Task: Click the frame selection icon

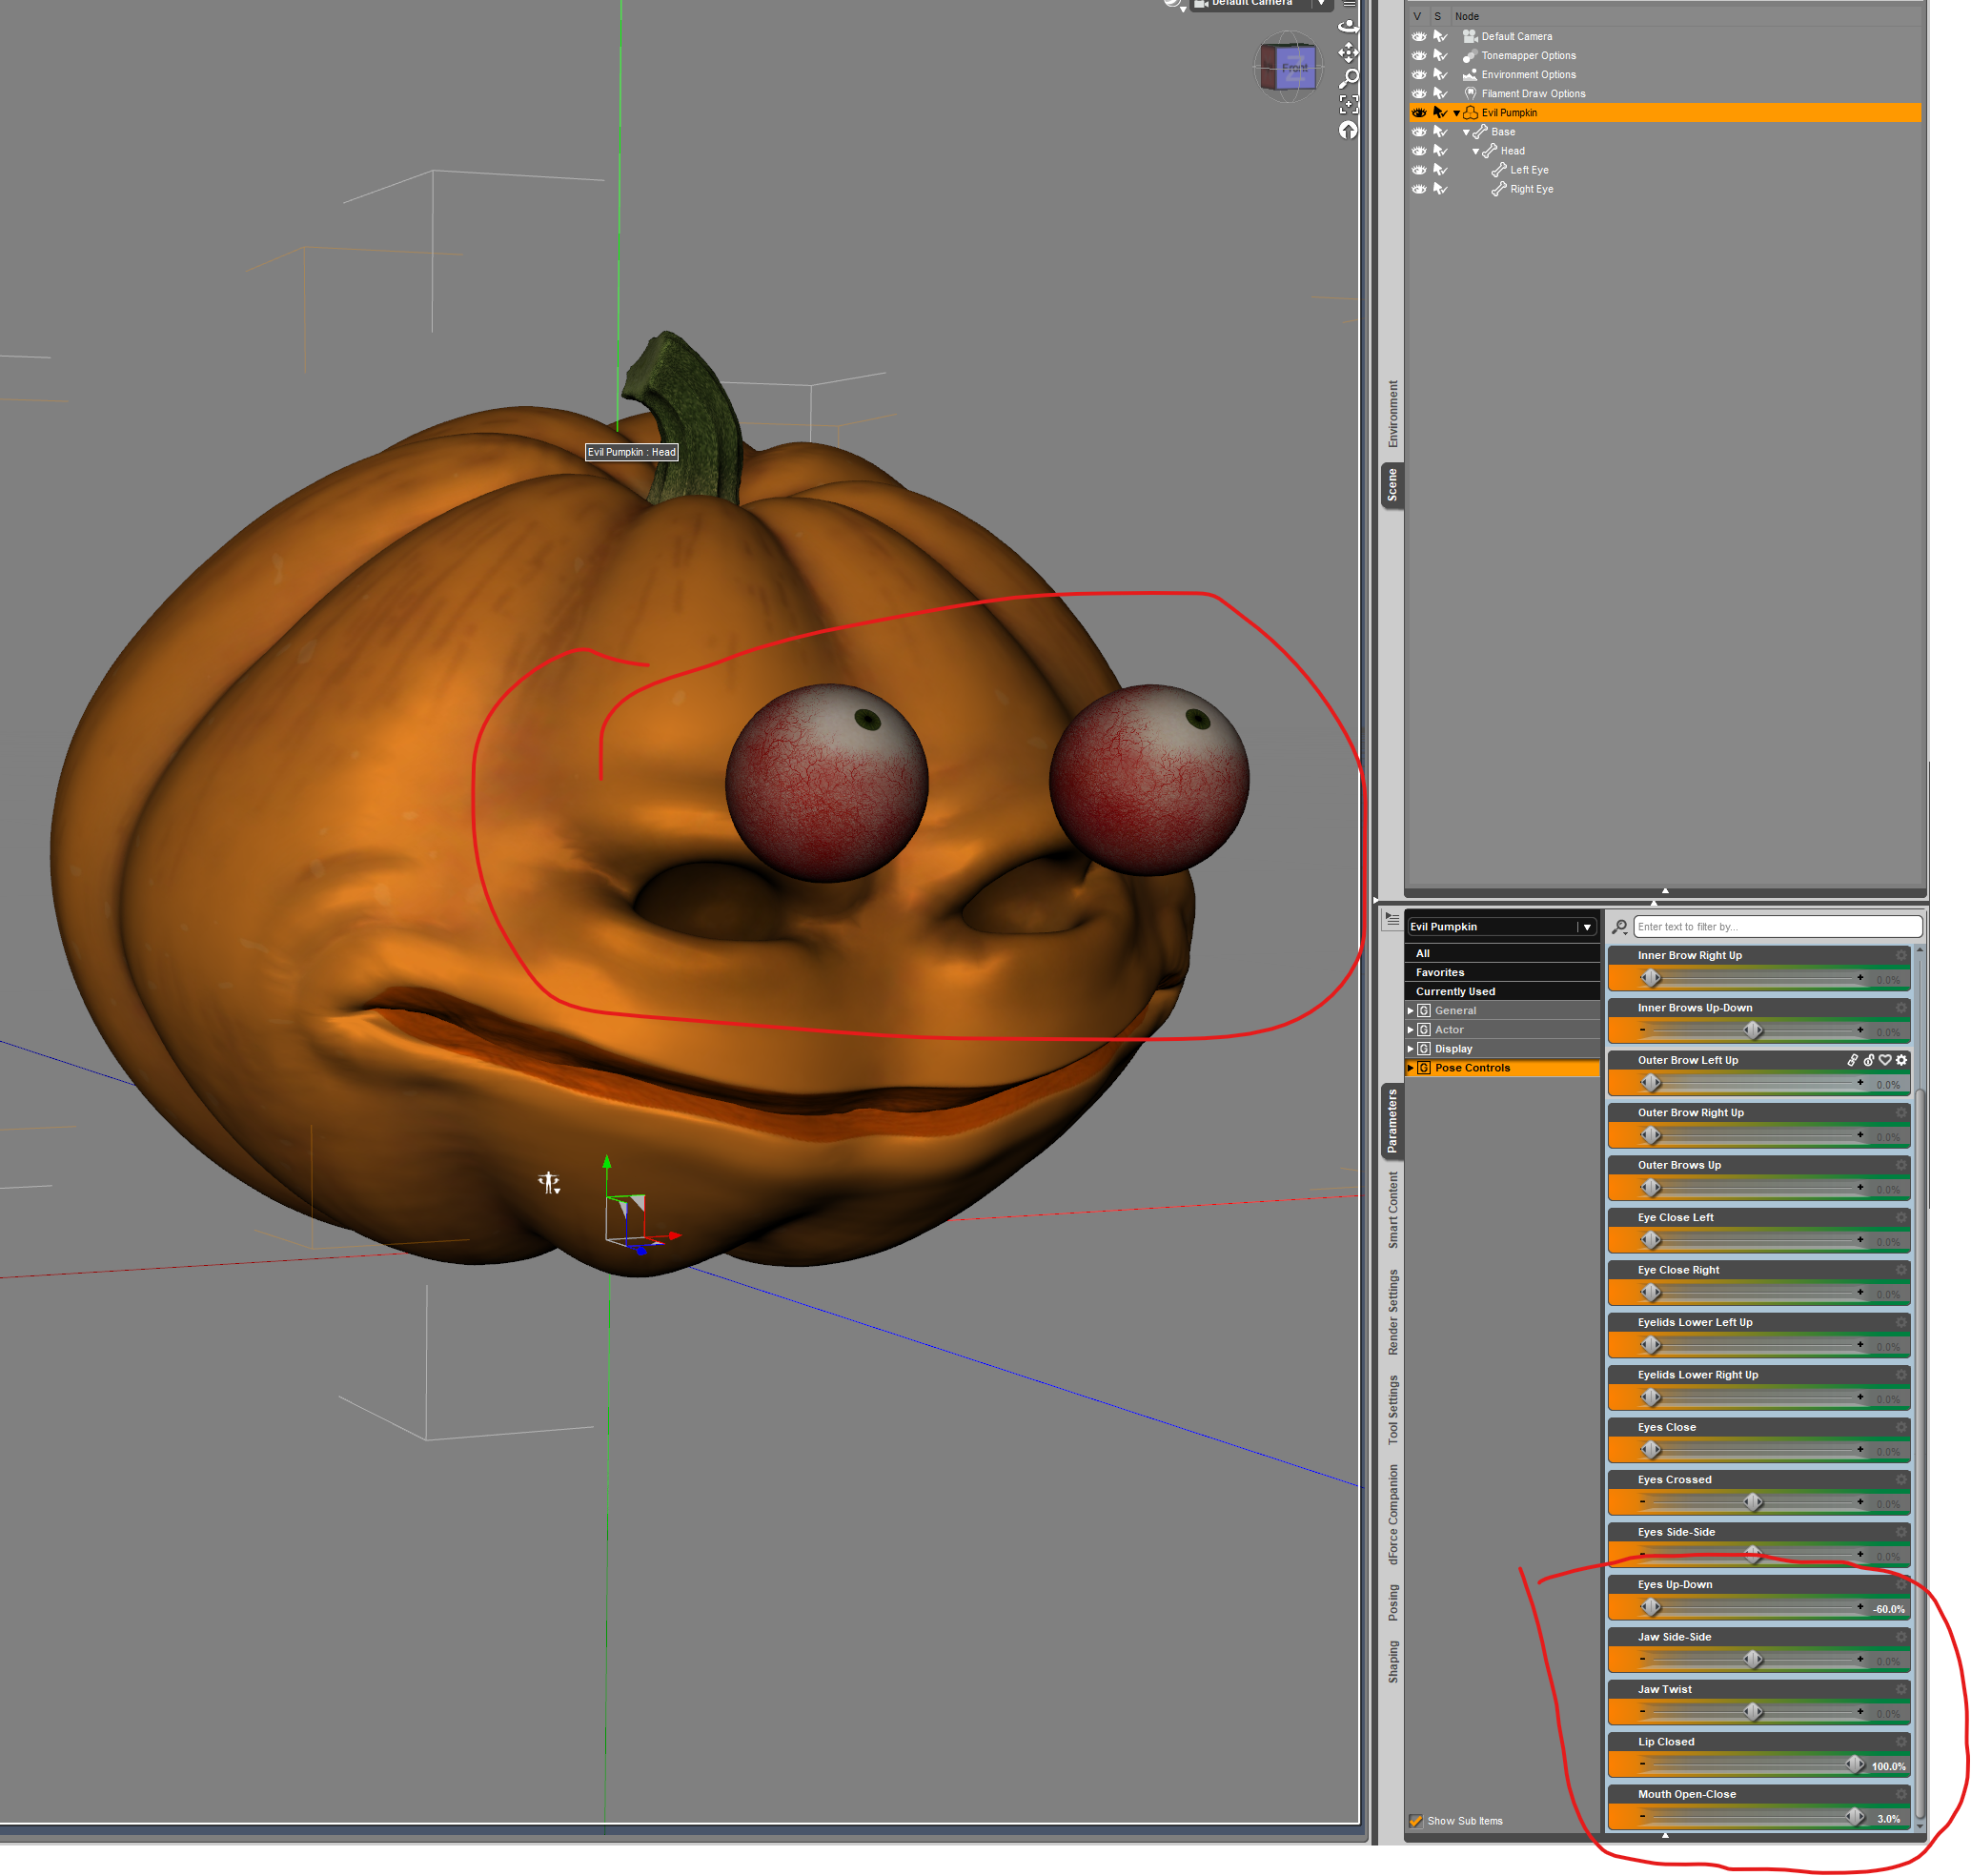Action: coord(1348,104)
